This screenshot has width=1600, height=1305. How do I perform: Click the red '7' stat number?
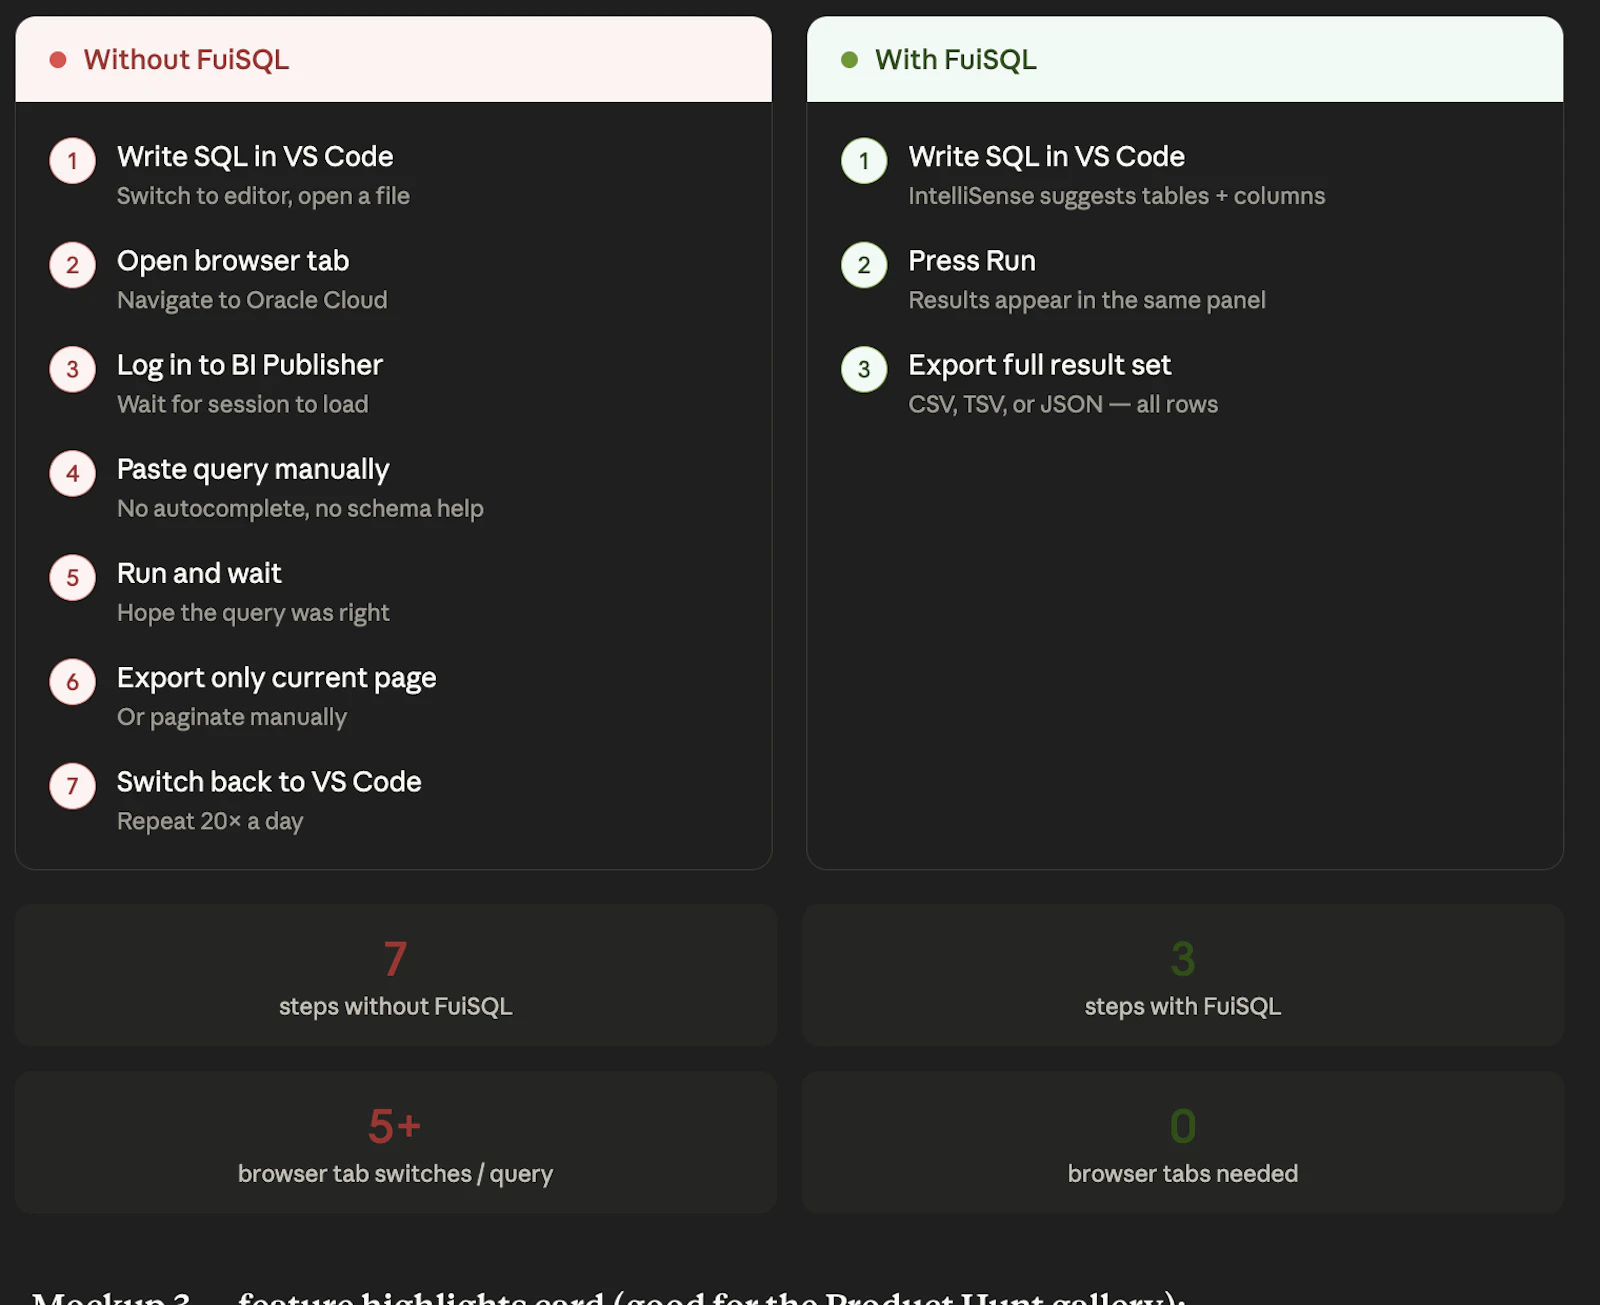click(396, 959)
